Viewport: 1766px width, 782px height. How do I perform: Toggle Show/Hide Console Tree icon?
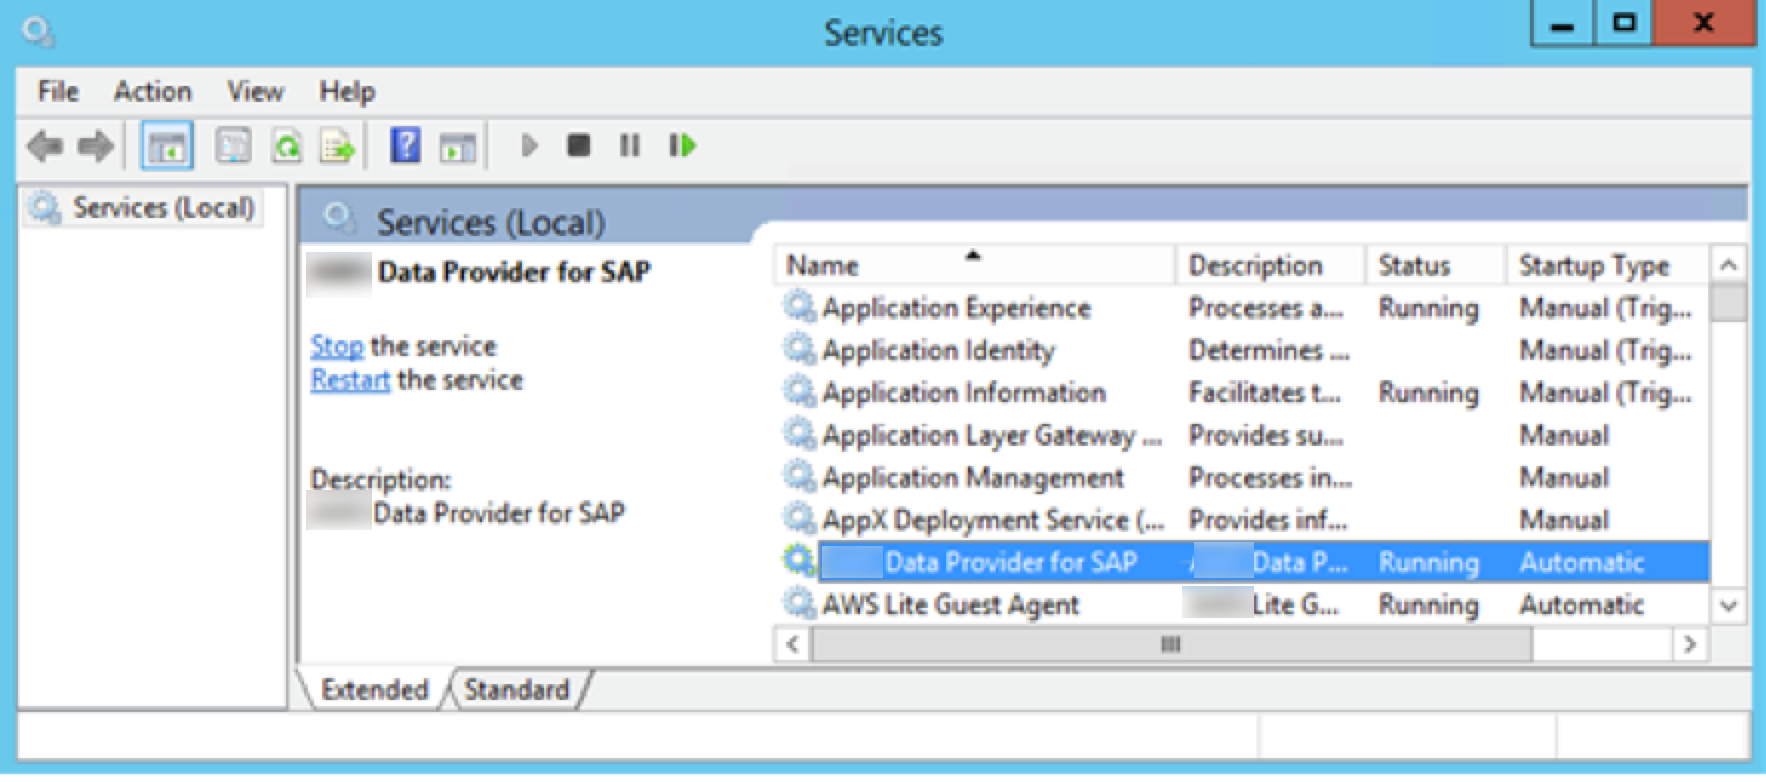(166, 147)
